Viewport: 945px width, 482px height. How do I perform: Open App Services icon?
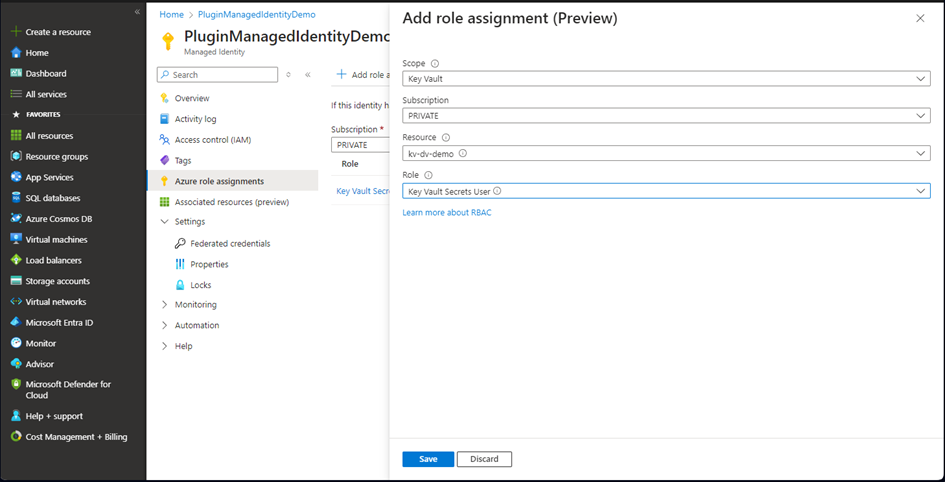pyautogui.click(x=16, y=177)
